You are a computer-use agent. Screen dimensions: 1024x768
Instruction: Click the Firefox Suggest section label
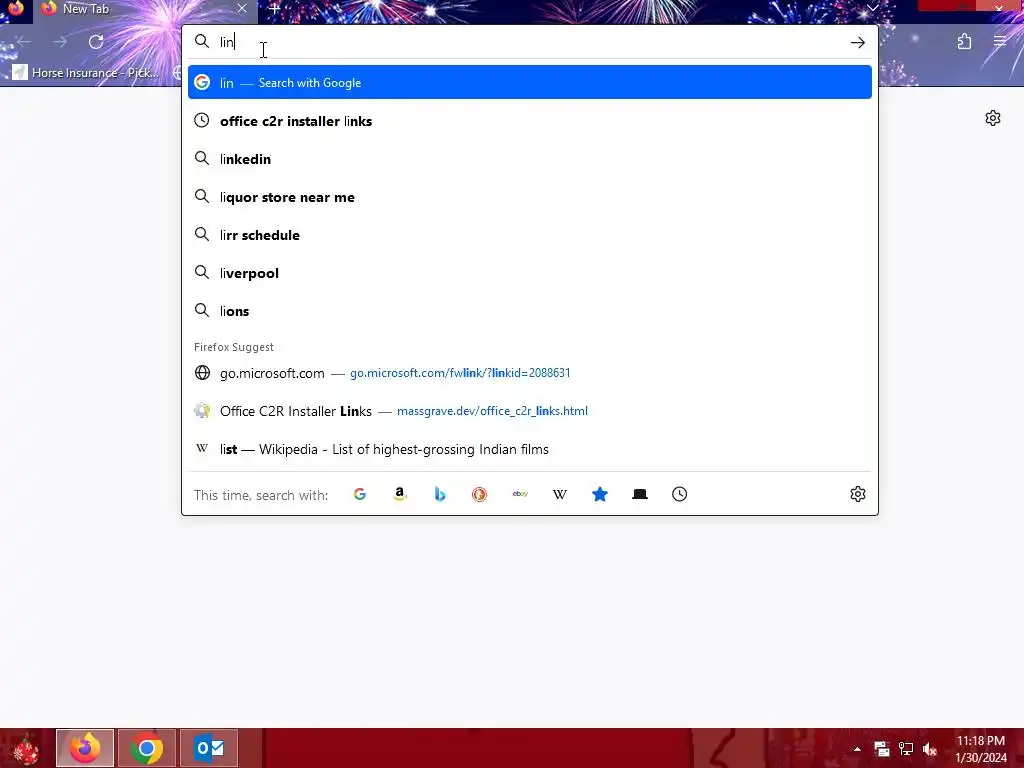pyautogui.click(x=234, y=347)
